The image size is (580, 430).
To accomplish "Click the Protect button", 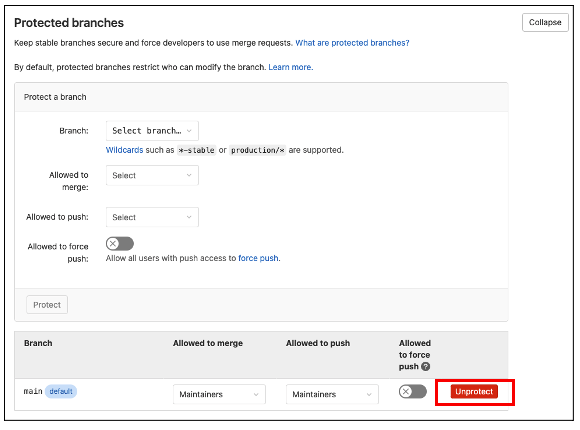I will pos(47,305).
